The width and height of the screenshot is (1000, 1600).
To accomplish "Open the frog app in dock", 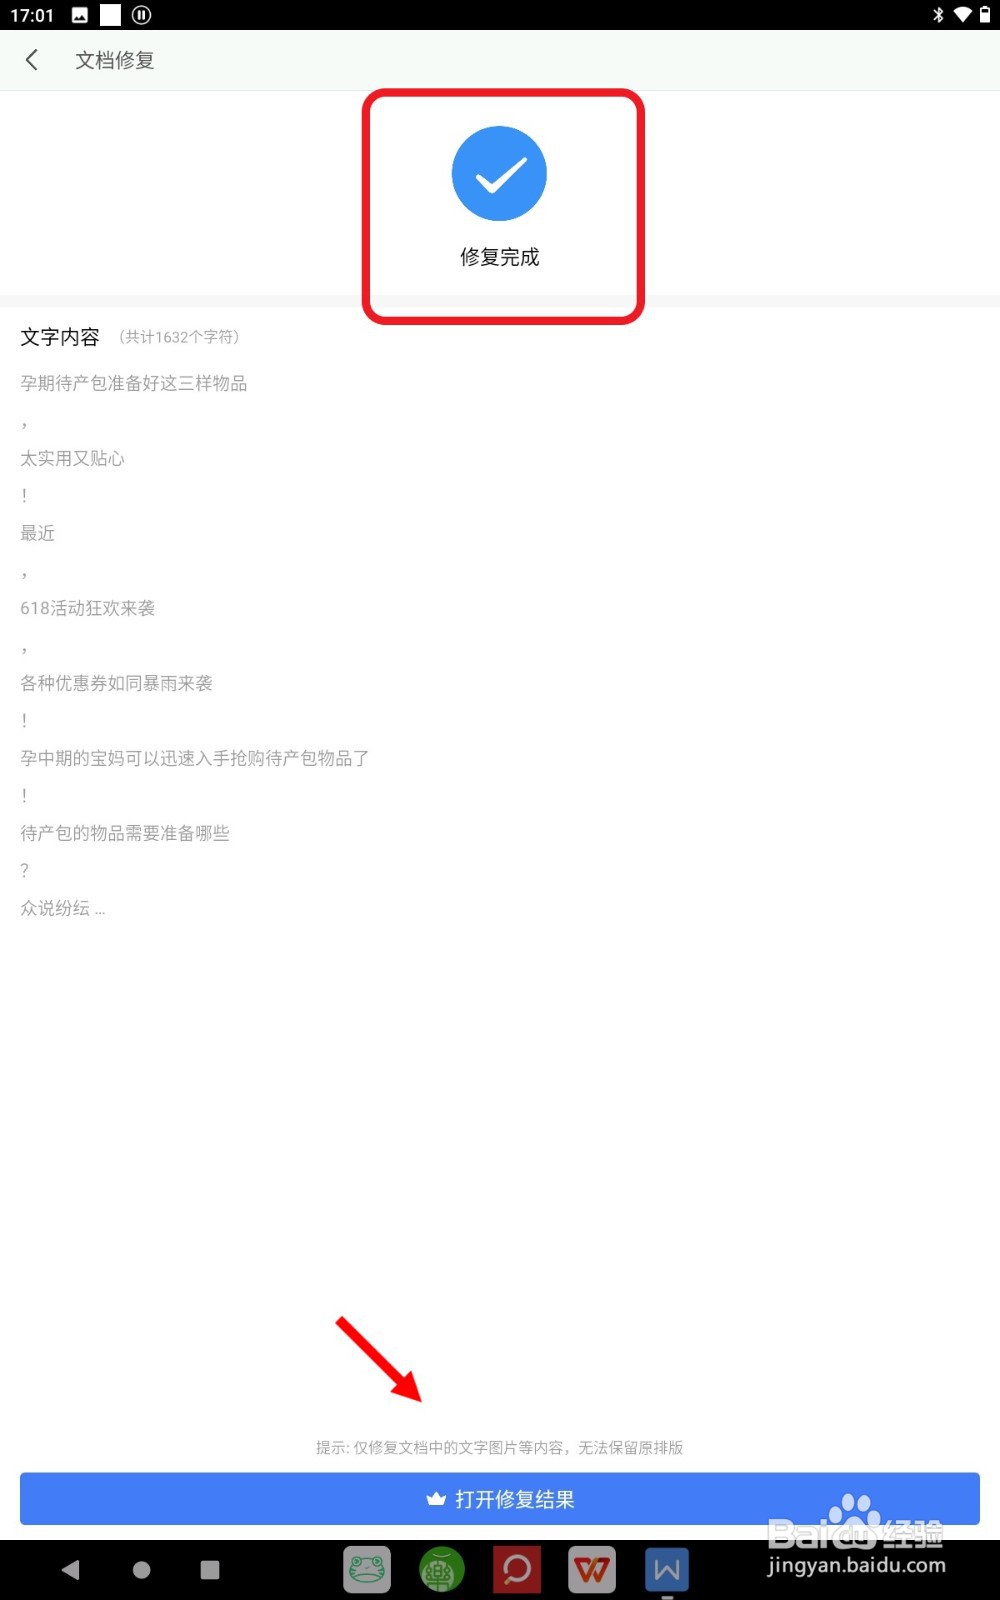I will [x=367, y=1569].
